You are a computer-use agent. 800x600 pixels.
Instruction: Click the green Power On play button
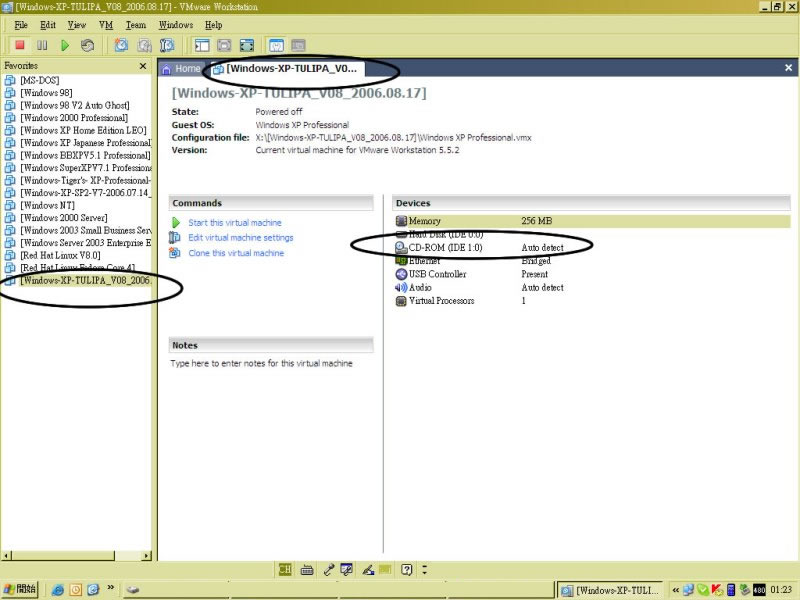(x=65, y=45)
